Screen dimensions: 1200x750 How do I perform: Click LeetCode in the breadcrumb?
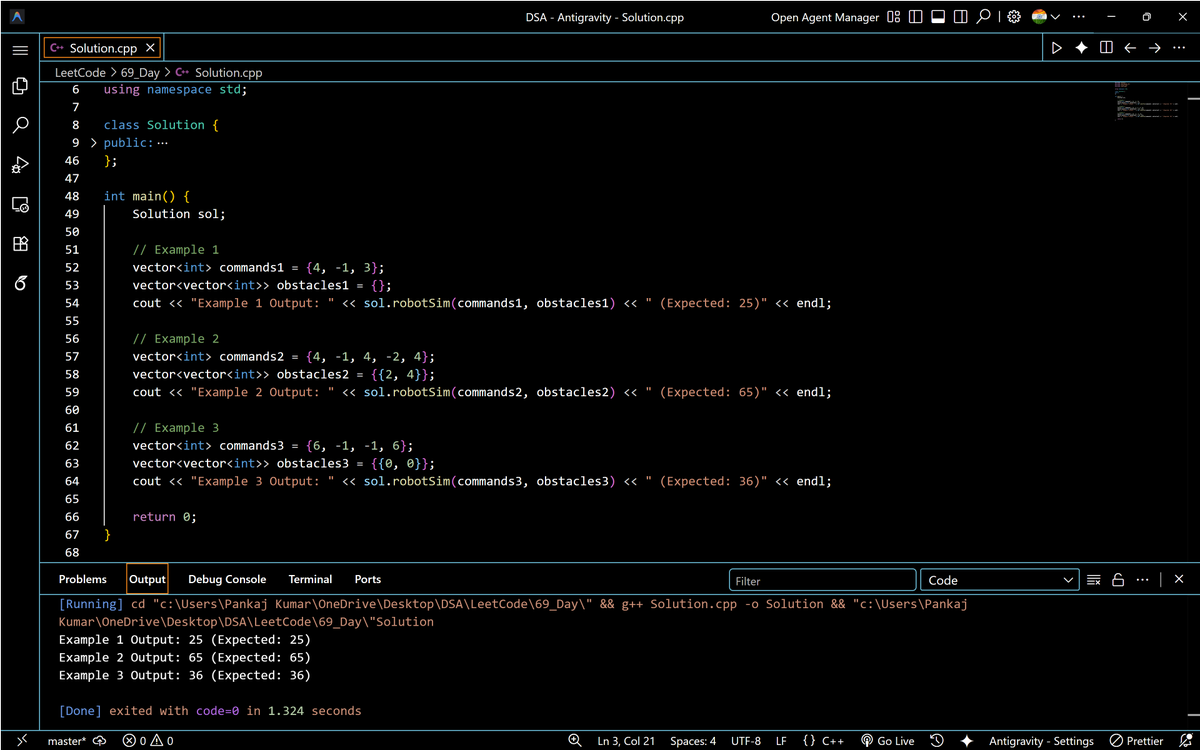(80, 72)
